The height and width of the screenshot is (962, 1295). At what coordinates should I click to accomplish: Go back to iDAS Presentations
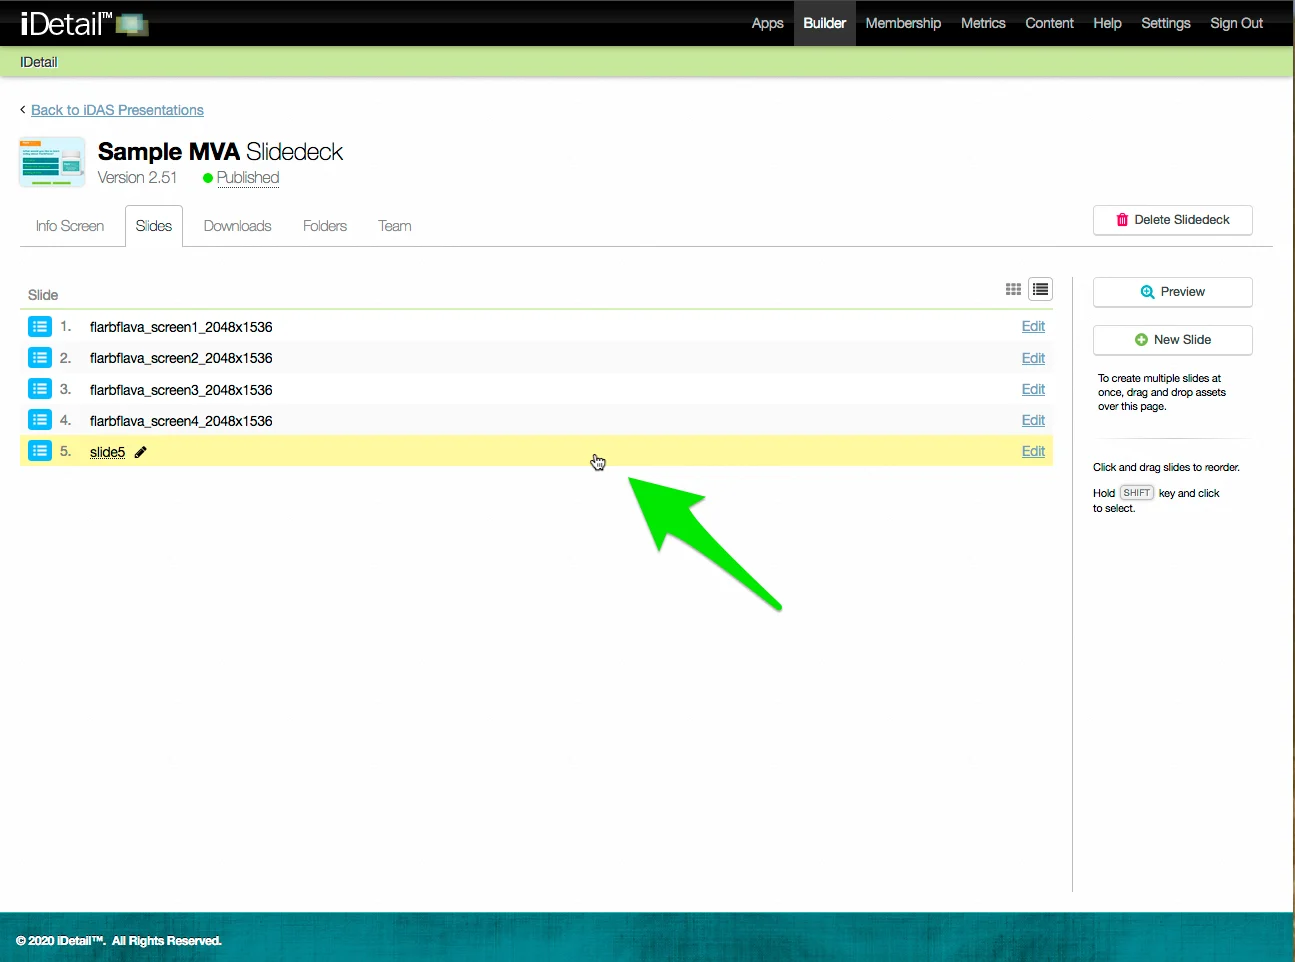[x=117, y=110]
